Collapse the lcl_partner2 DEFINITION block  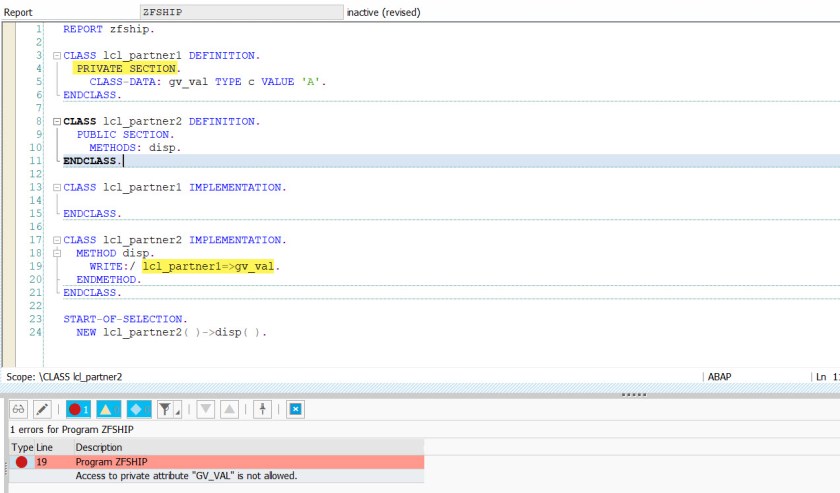pos(56,122)
